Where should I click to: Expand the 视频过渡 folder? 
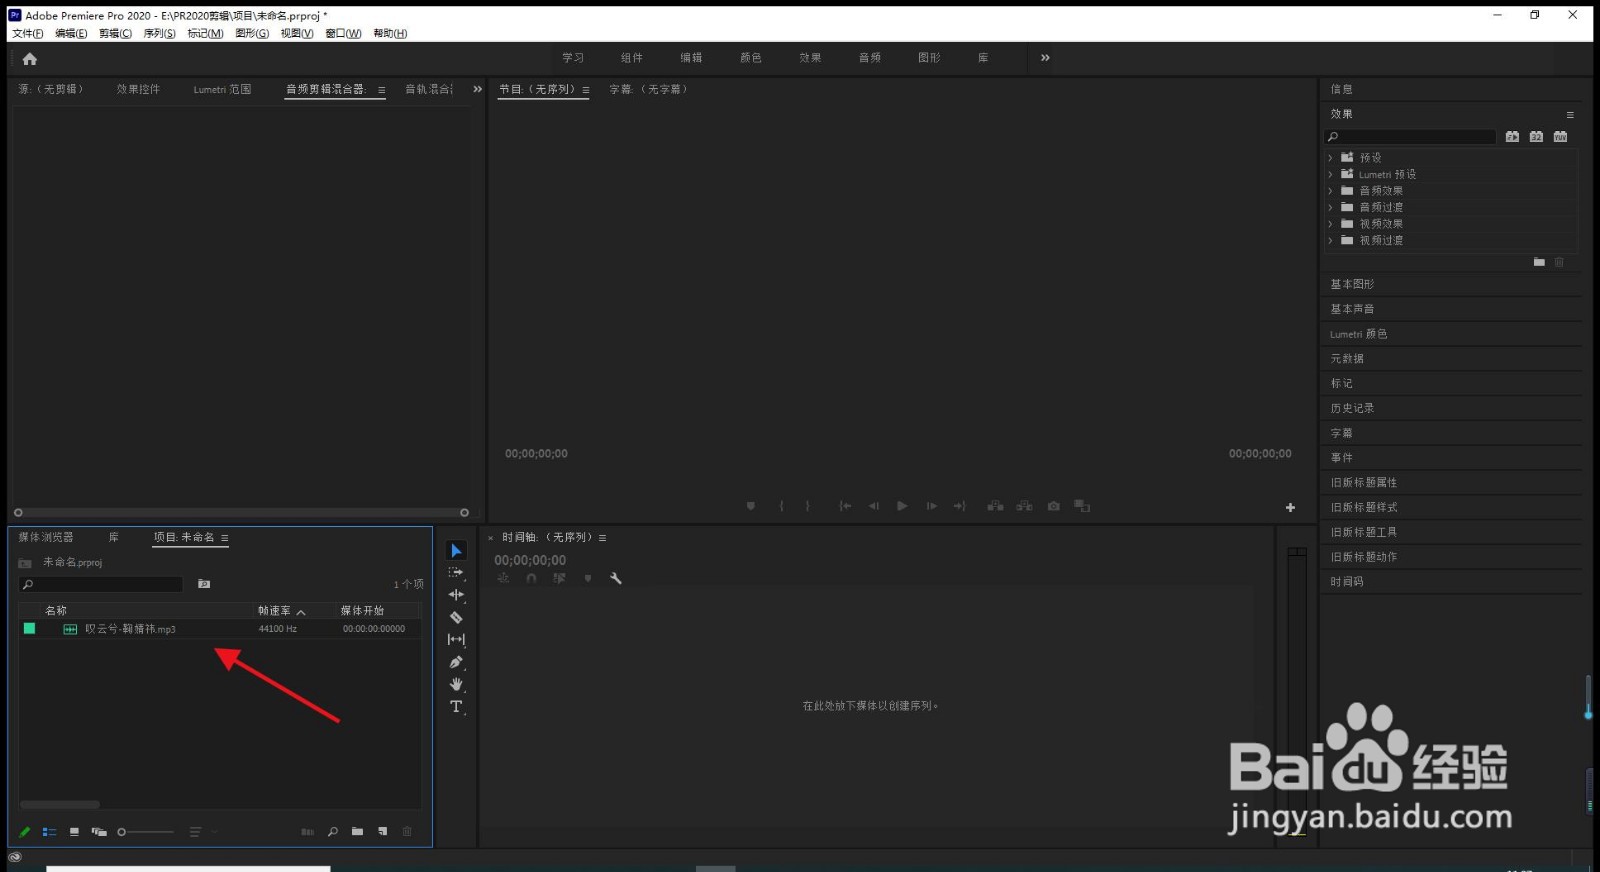tap(1331, 240)
